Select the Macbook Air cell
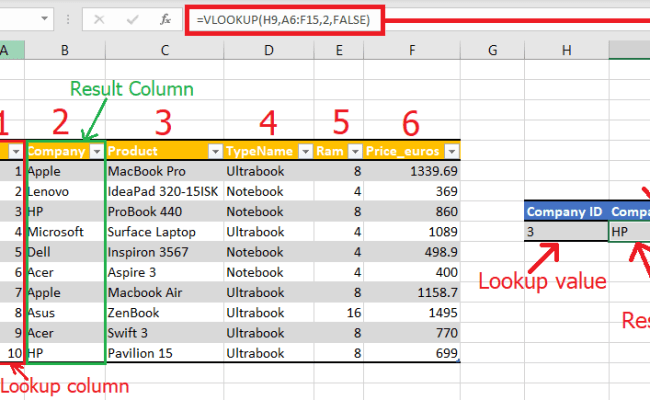The height and width of the screenshot is (400, 650). coord(165,293)
